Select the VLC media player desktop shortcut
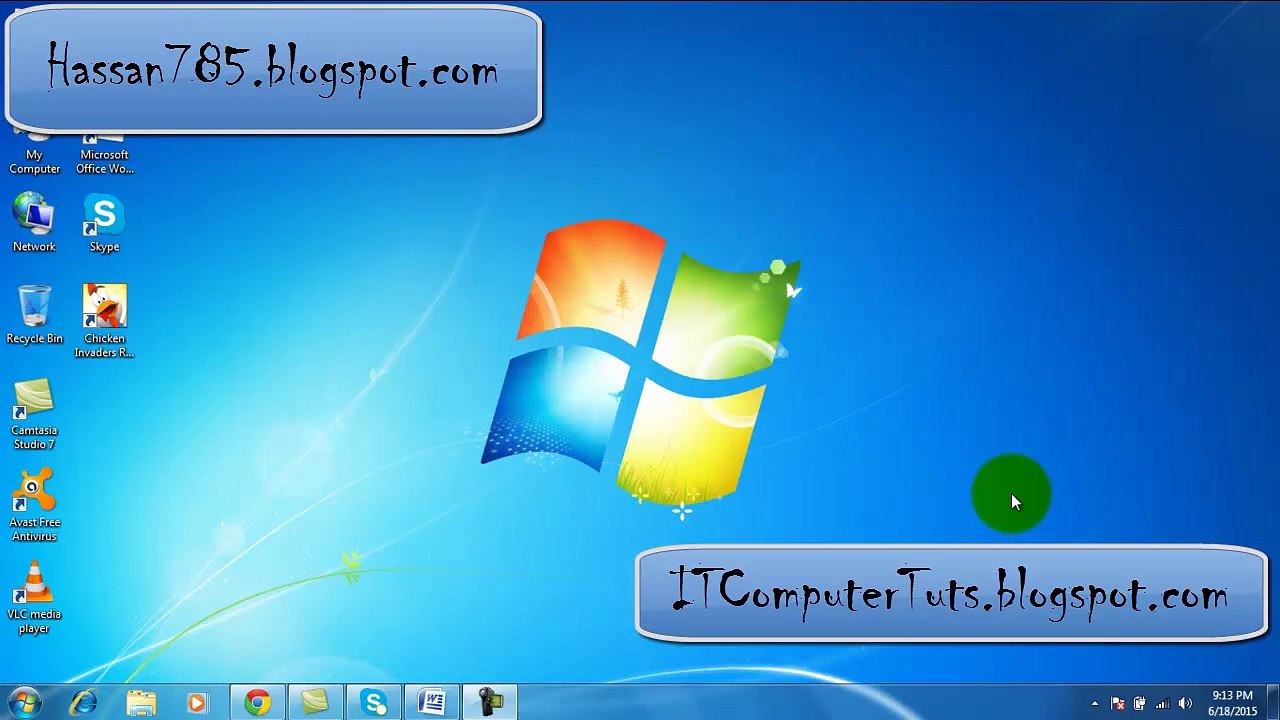The image size is (1280, 720). [34, 598]
